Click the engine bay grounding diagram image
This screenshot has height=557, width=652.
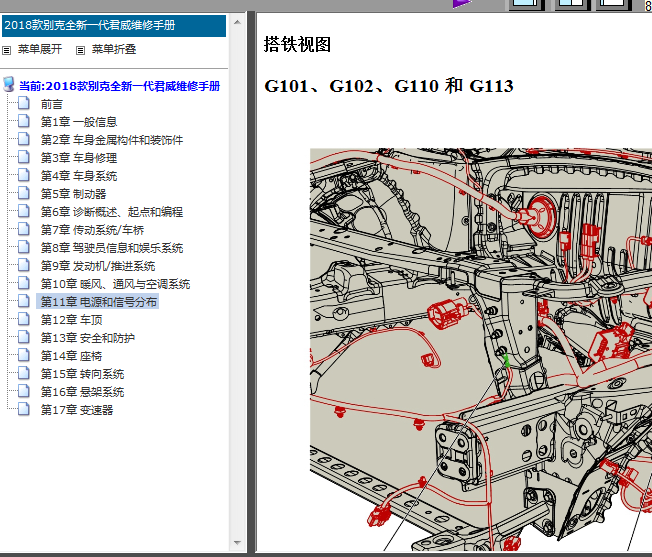tap(481, 350)
